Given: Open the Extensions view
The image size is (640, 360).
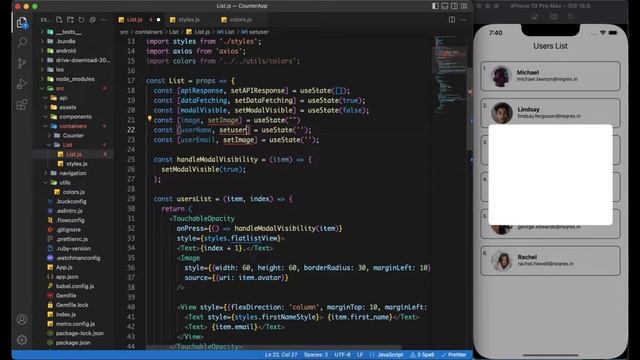Looking at the screenshot, I should click(22, 104).
